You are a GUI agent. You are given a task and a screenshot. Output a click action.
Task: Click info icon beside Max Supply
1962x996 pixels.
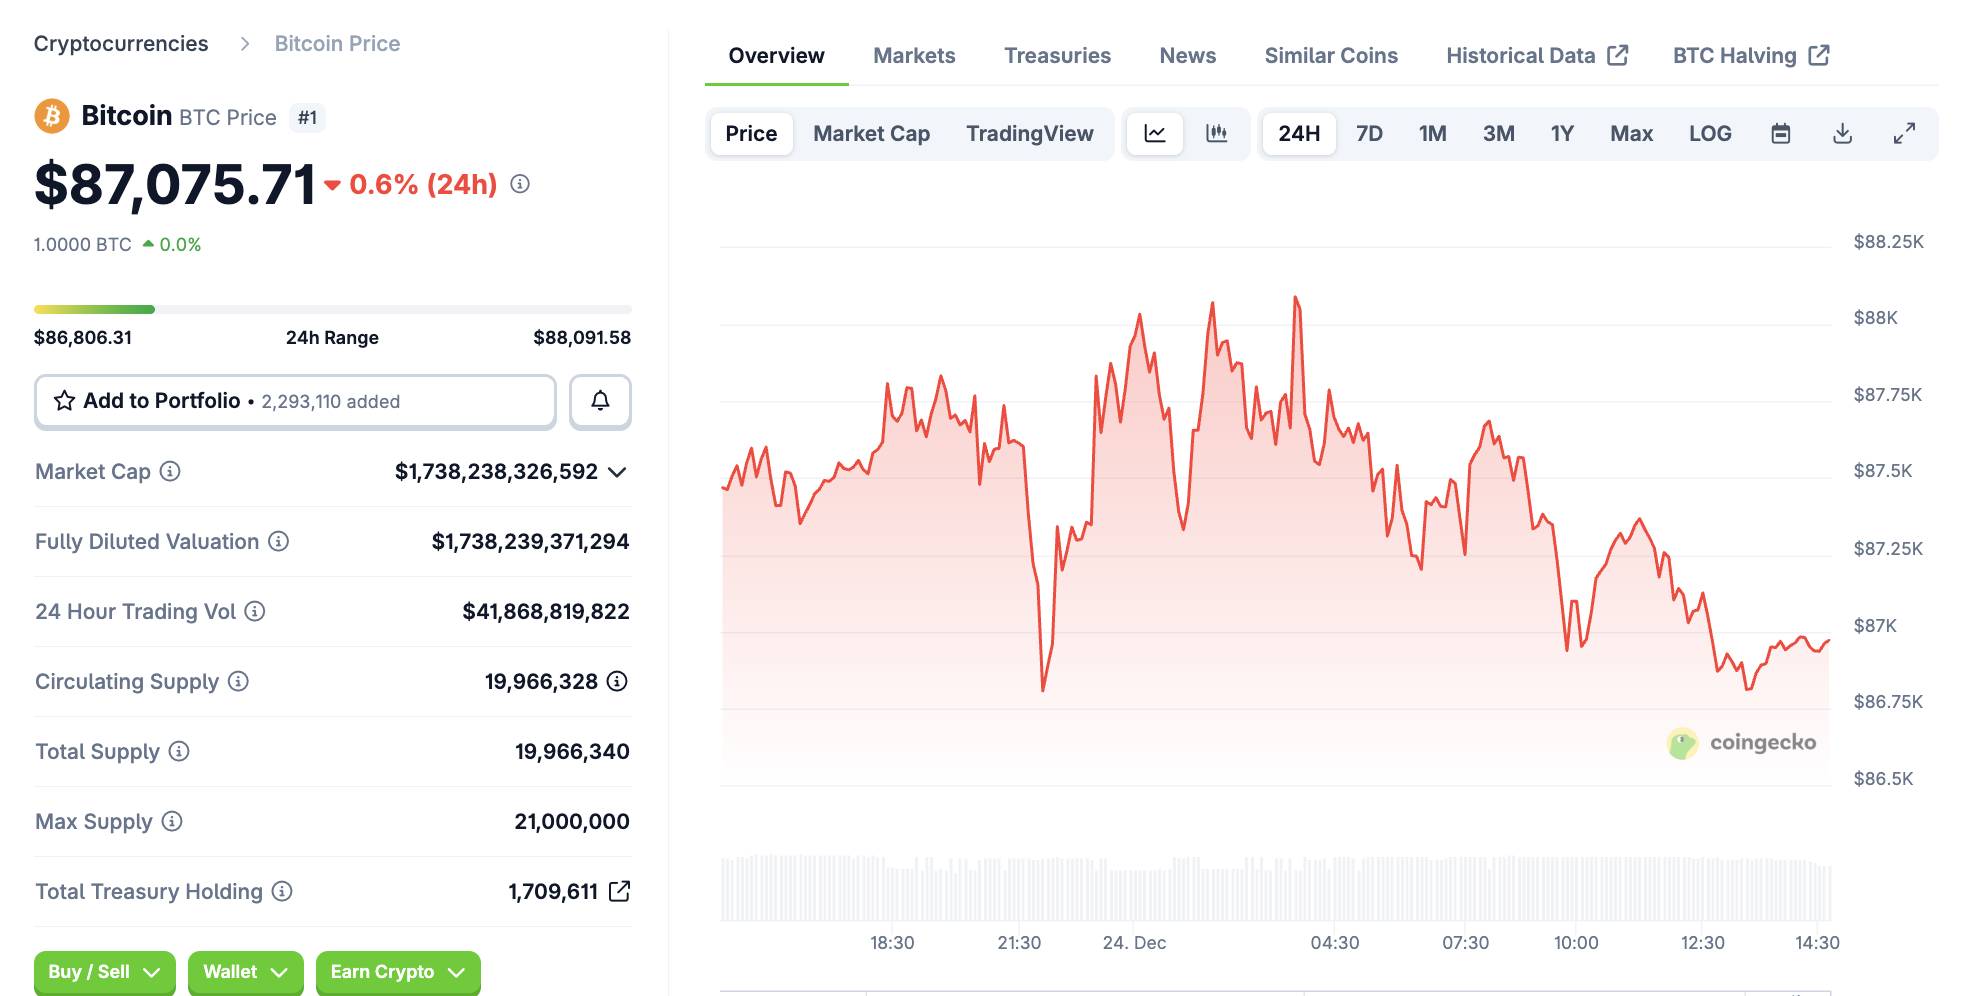pyautogui.click(x=172, y=821)
